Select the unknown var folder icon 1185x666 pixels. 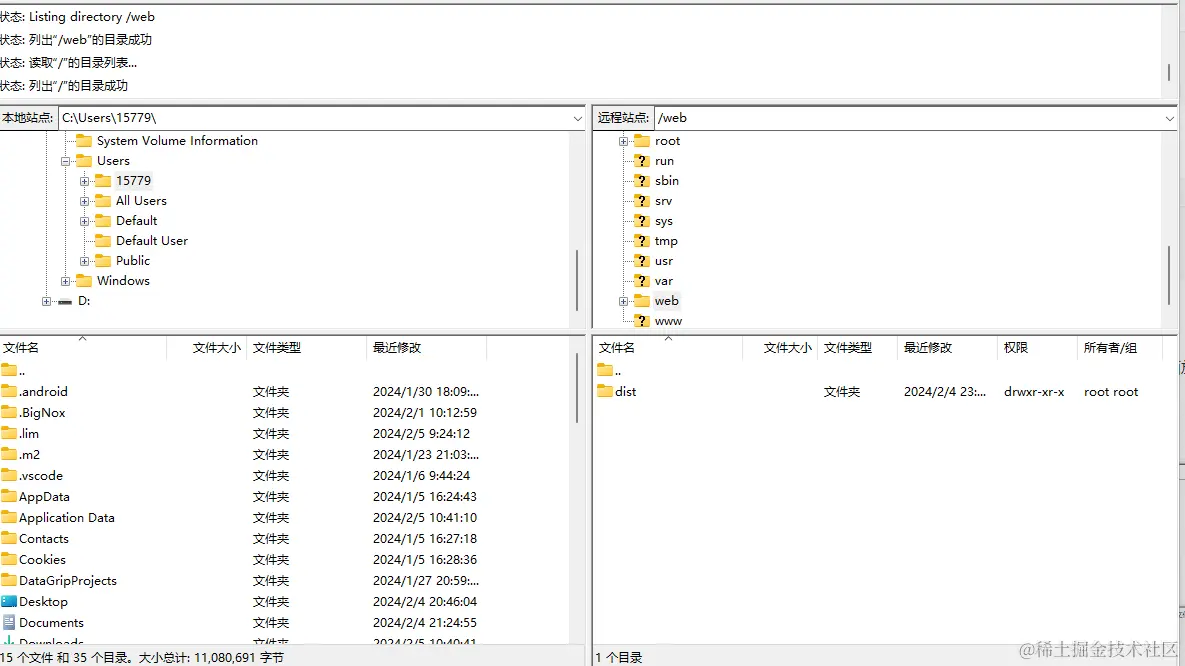click(642, 281)
